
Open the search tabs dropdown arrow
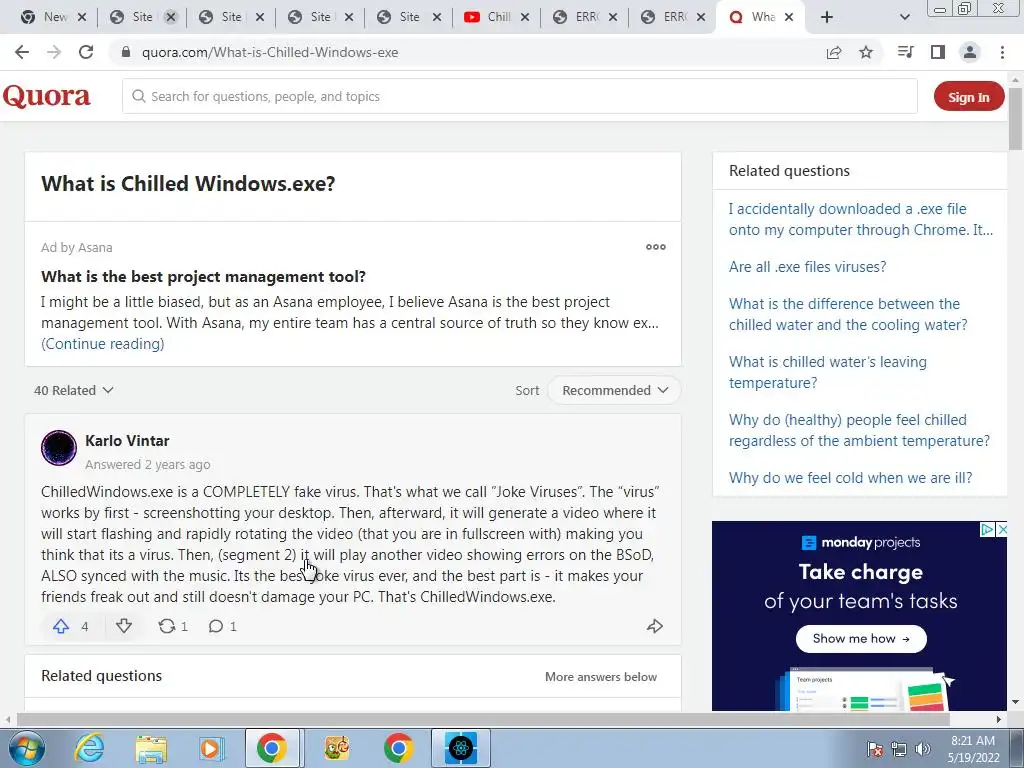tap(904, 17)
